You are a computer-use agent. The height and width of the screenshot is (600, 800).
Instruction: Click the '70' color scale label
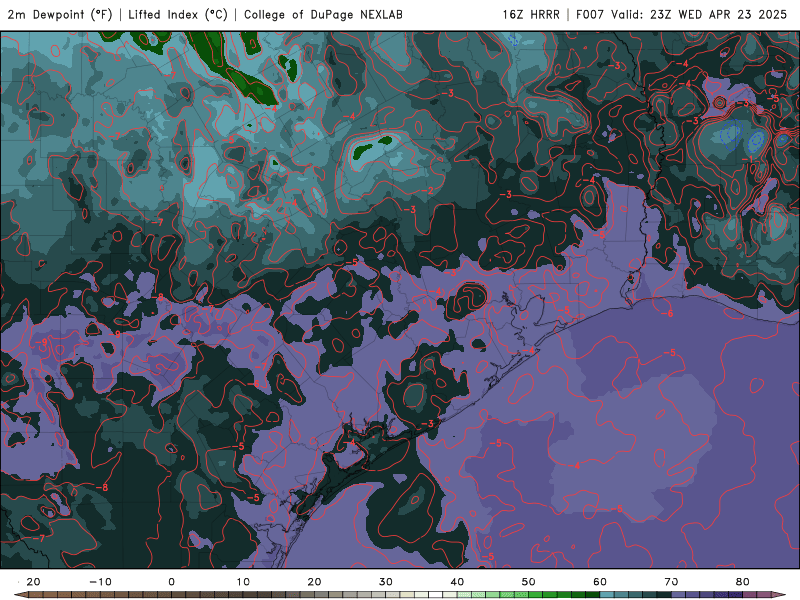671,582
